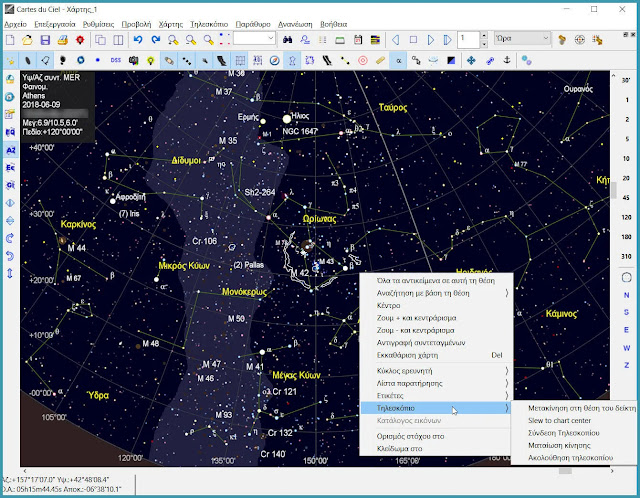Set time to now with square button

[413, 40]
